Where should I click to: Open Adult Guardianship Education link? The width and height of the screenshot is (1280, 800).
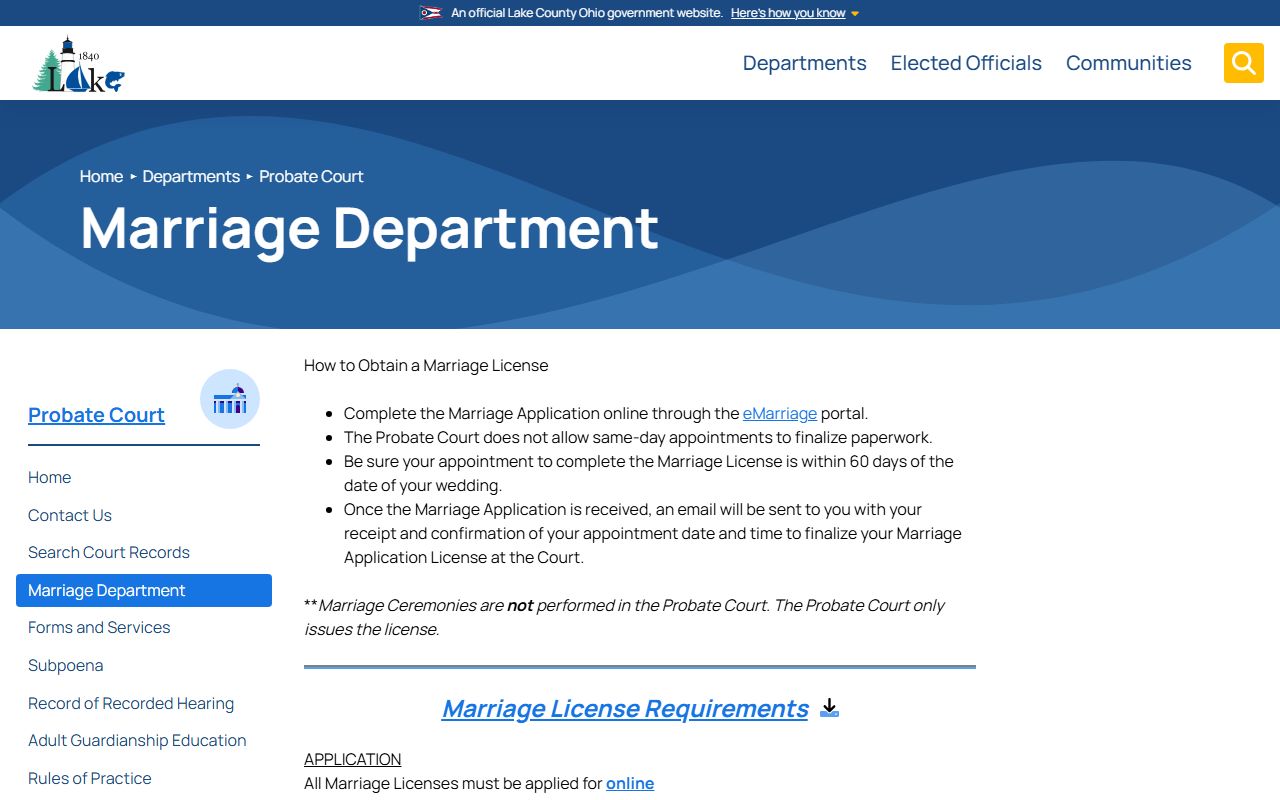click(137, 740)
